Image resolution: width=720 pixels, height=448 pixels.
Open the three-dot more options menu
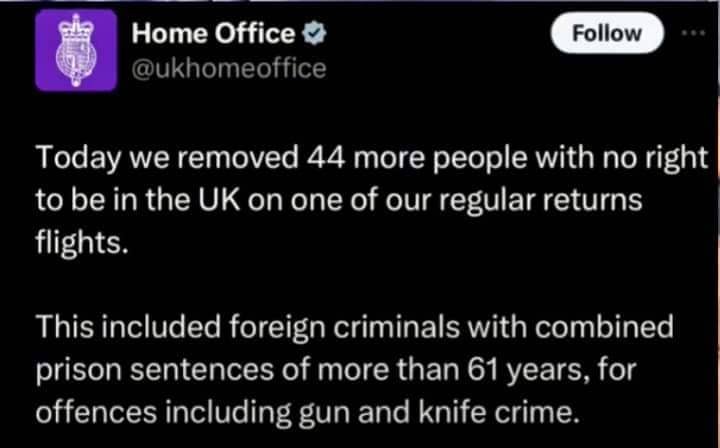click(693, 32)
